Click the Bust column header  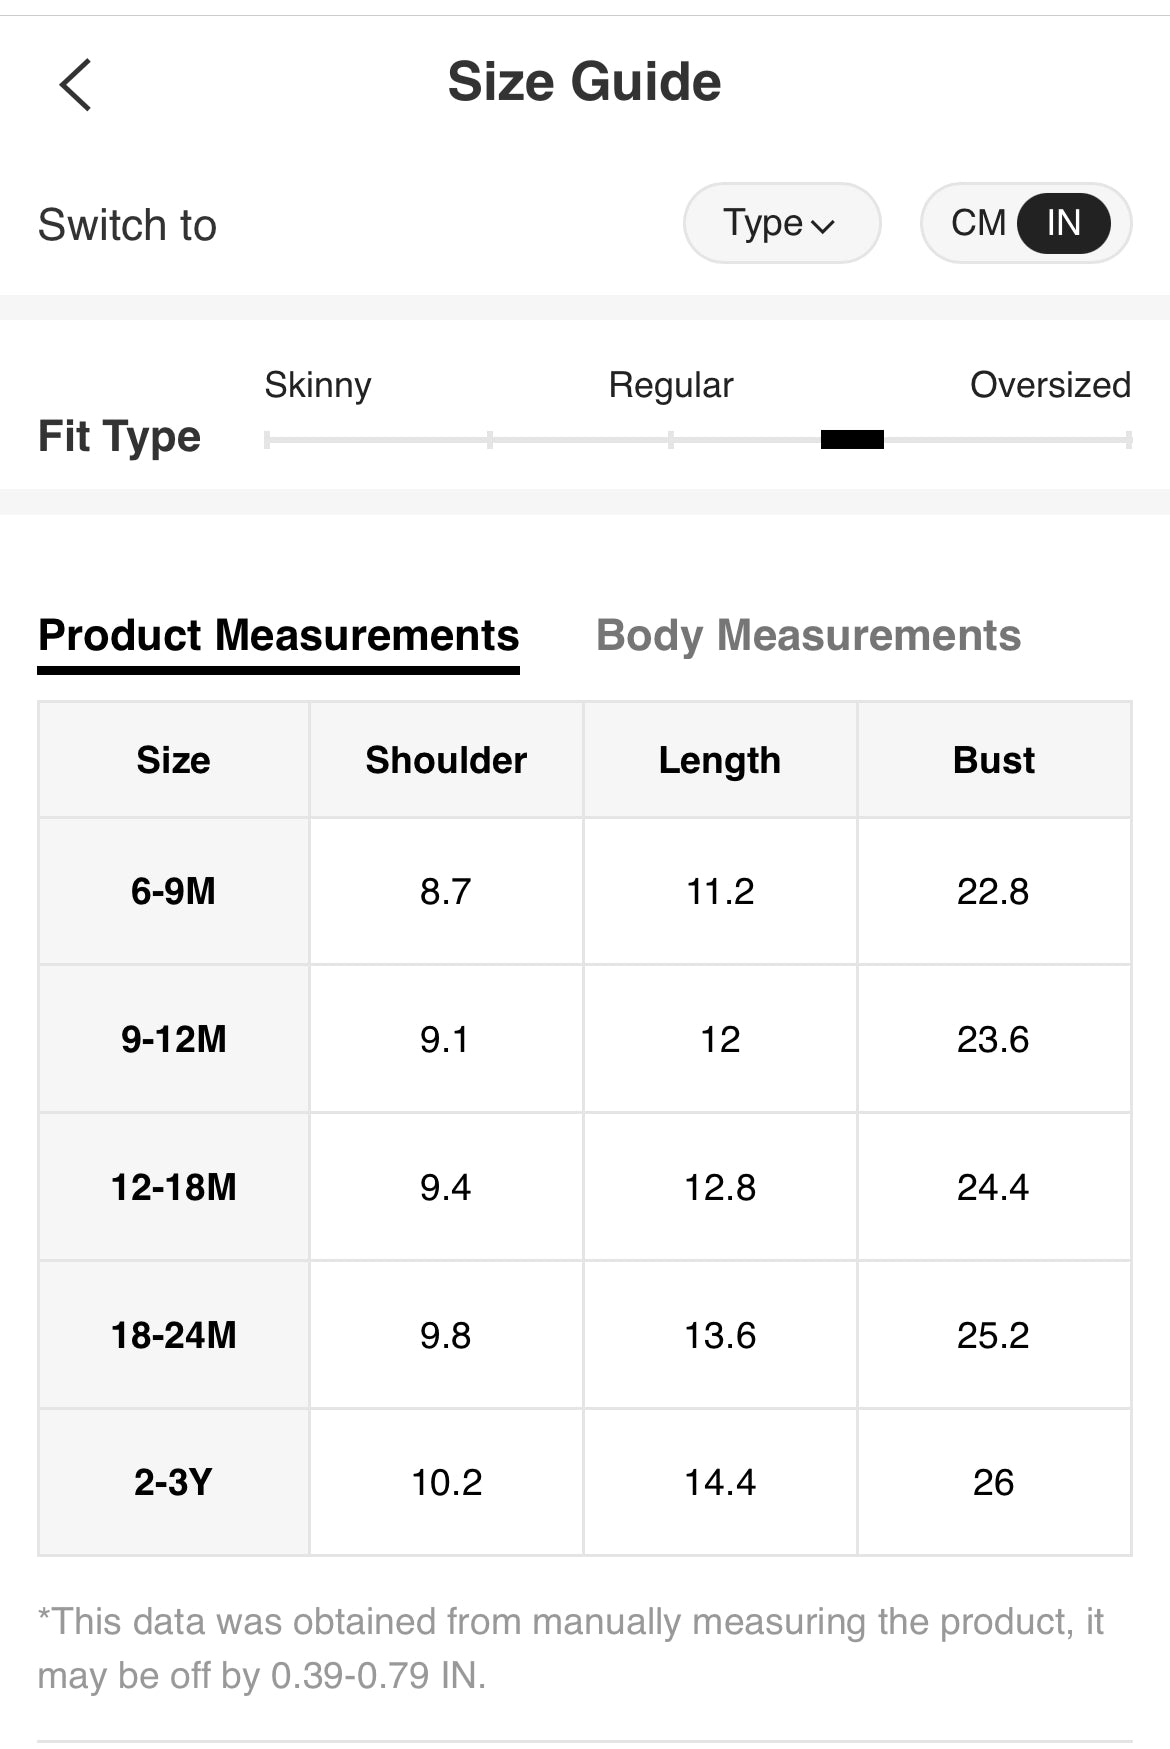993,760
